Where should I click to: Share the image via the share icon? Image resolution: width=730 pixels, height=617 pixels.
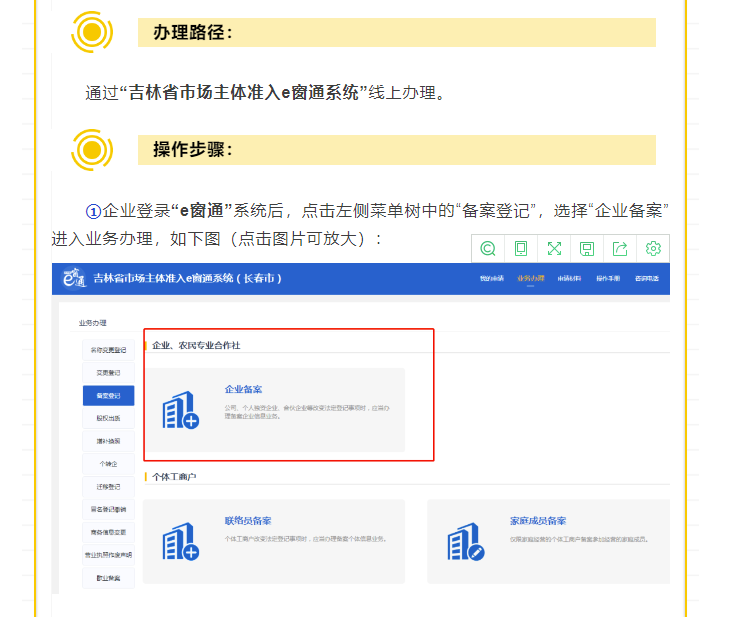click(x=620, y=248)
